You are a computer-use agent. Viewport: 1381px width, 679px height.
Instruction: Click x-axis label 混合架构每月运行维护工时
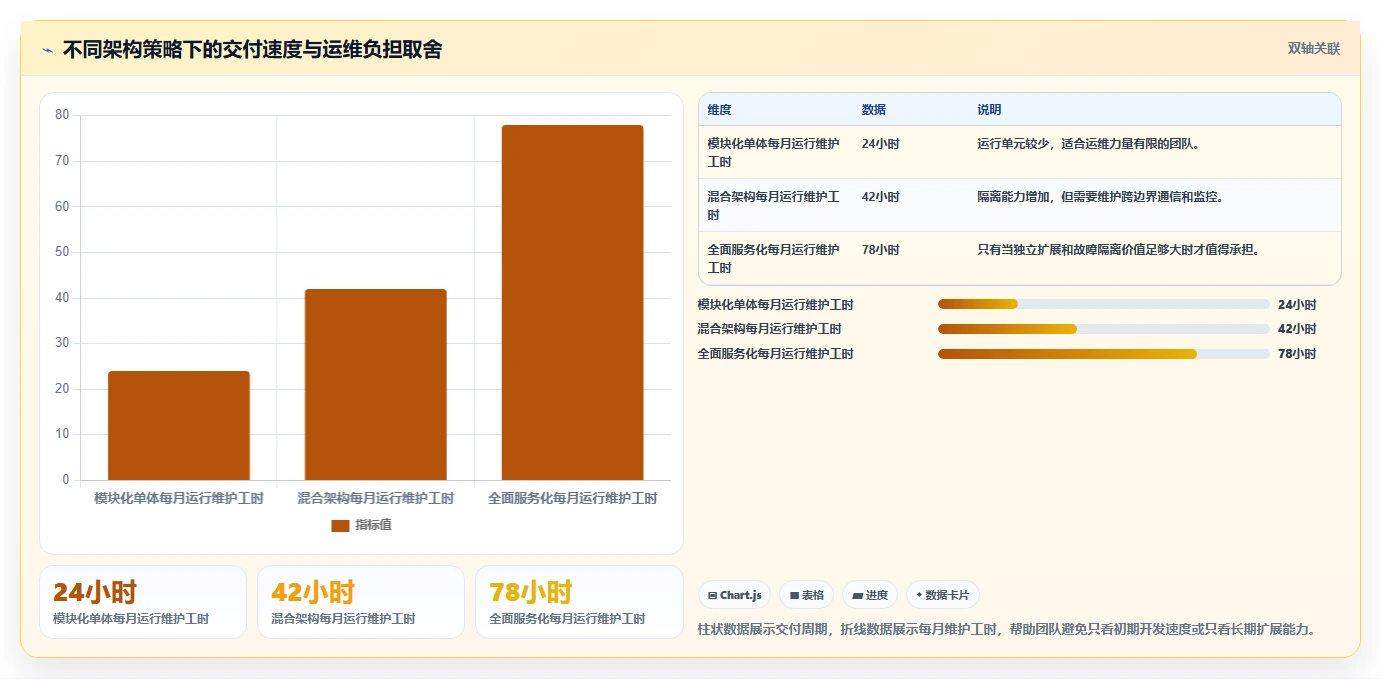click(x=376, y=498)
